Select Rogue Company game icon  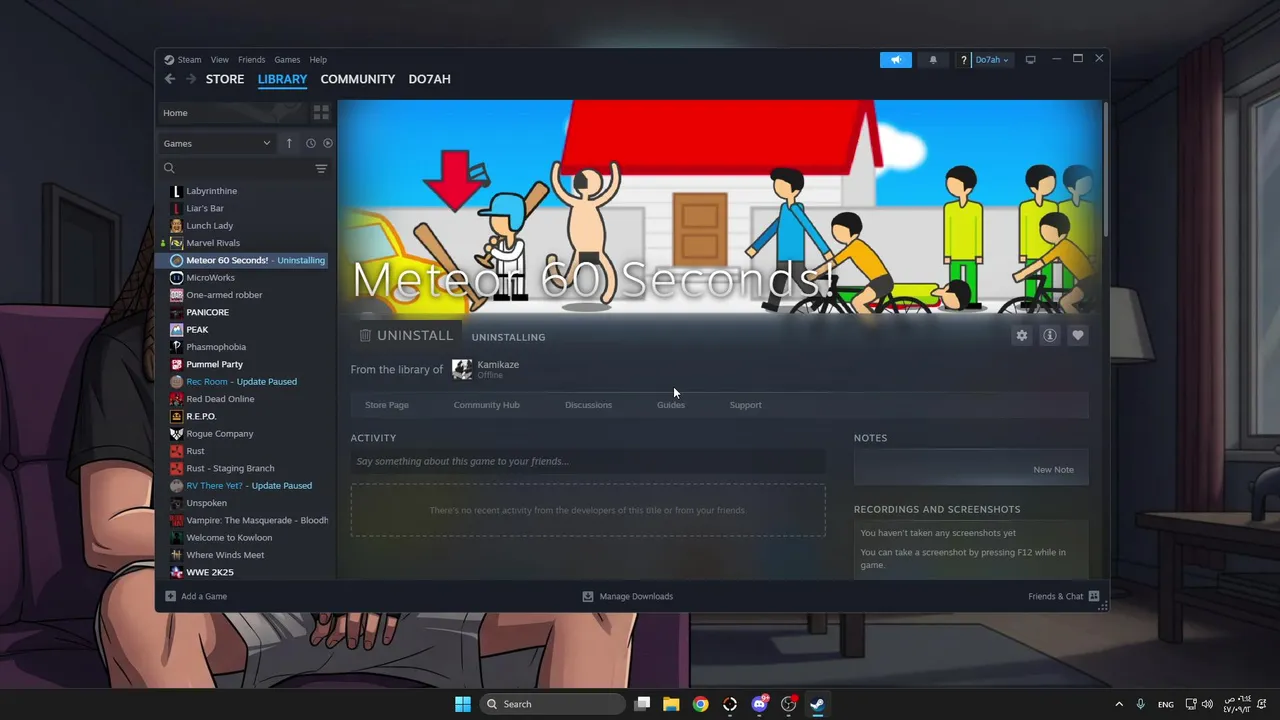click(177, 434)
